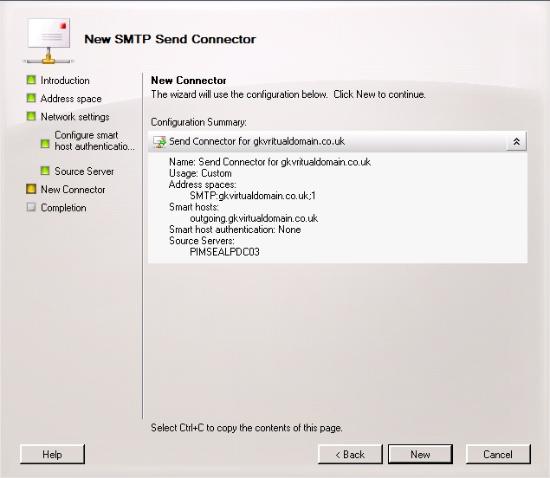The width and height of the screenshot is (550, 478).
Task: Click the green Source Server step indicator
Action: click(x=45, y=171)
